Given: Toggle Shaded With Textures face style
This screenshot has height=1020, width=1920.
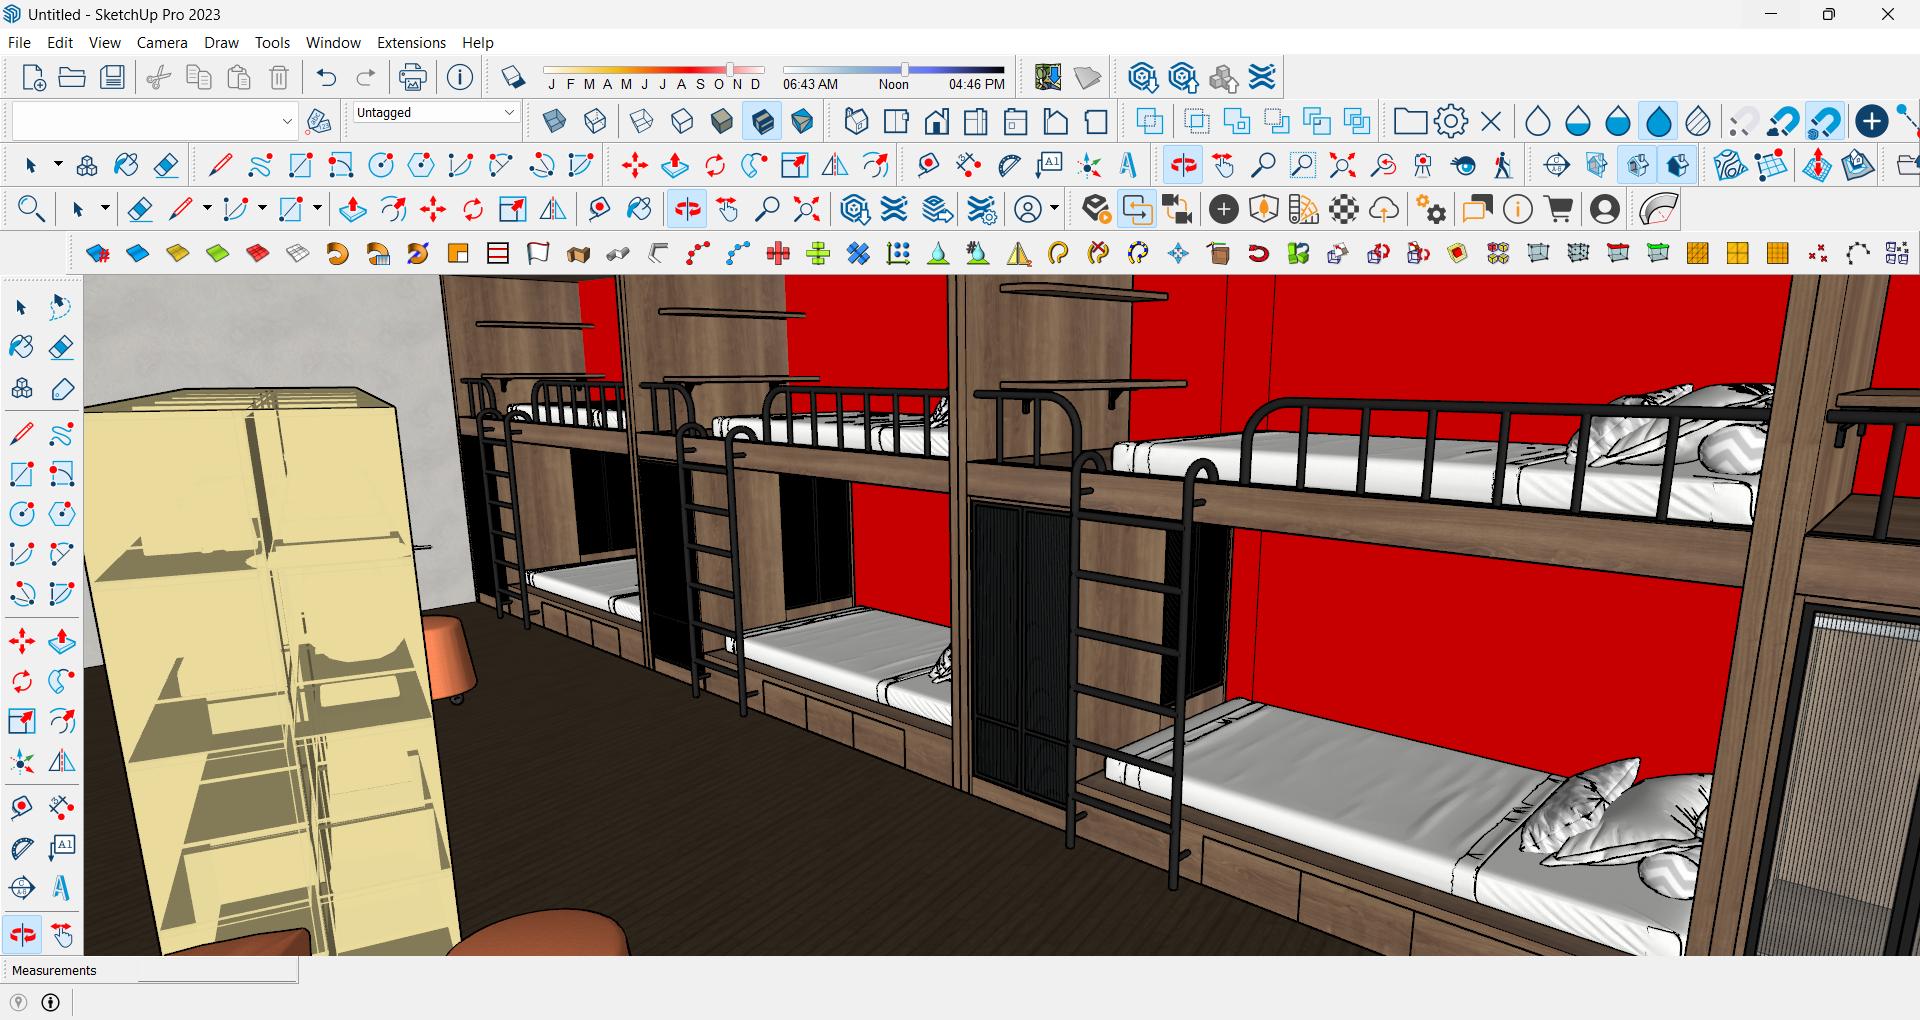Looking at the screenshot, I should coord(762,122).
